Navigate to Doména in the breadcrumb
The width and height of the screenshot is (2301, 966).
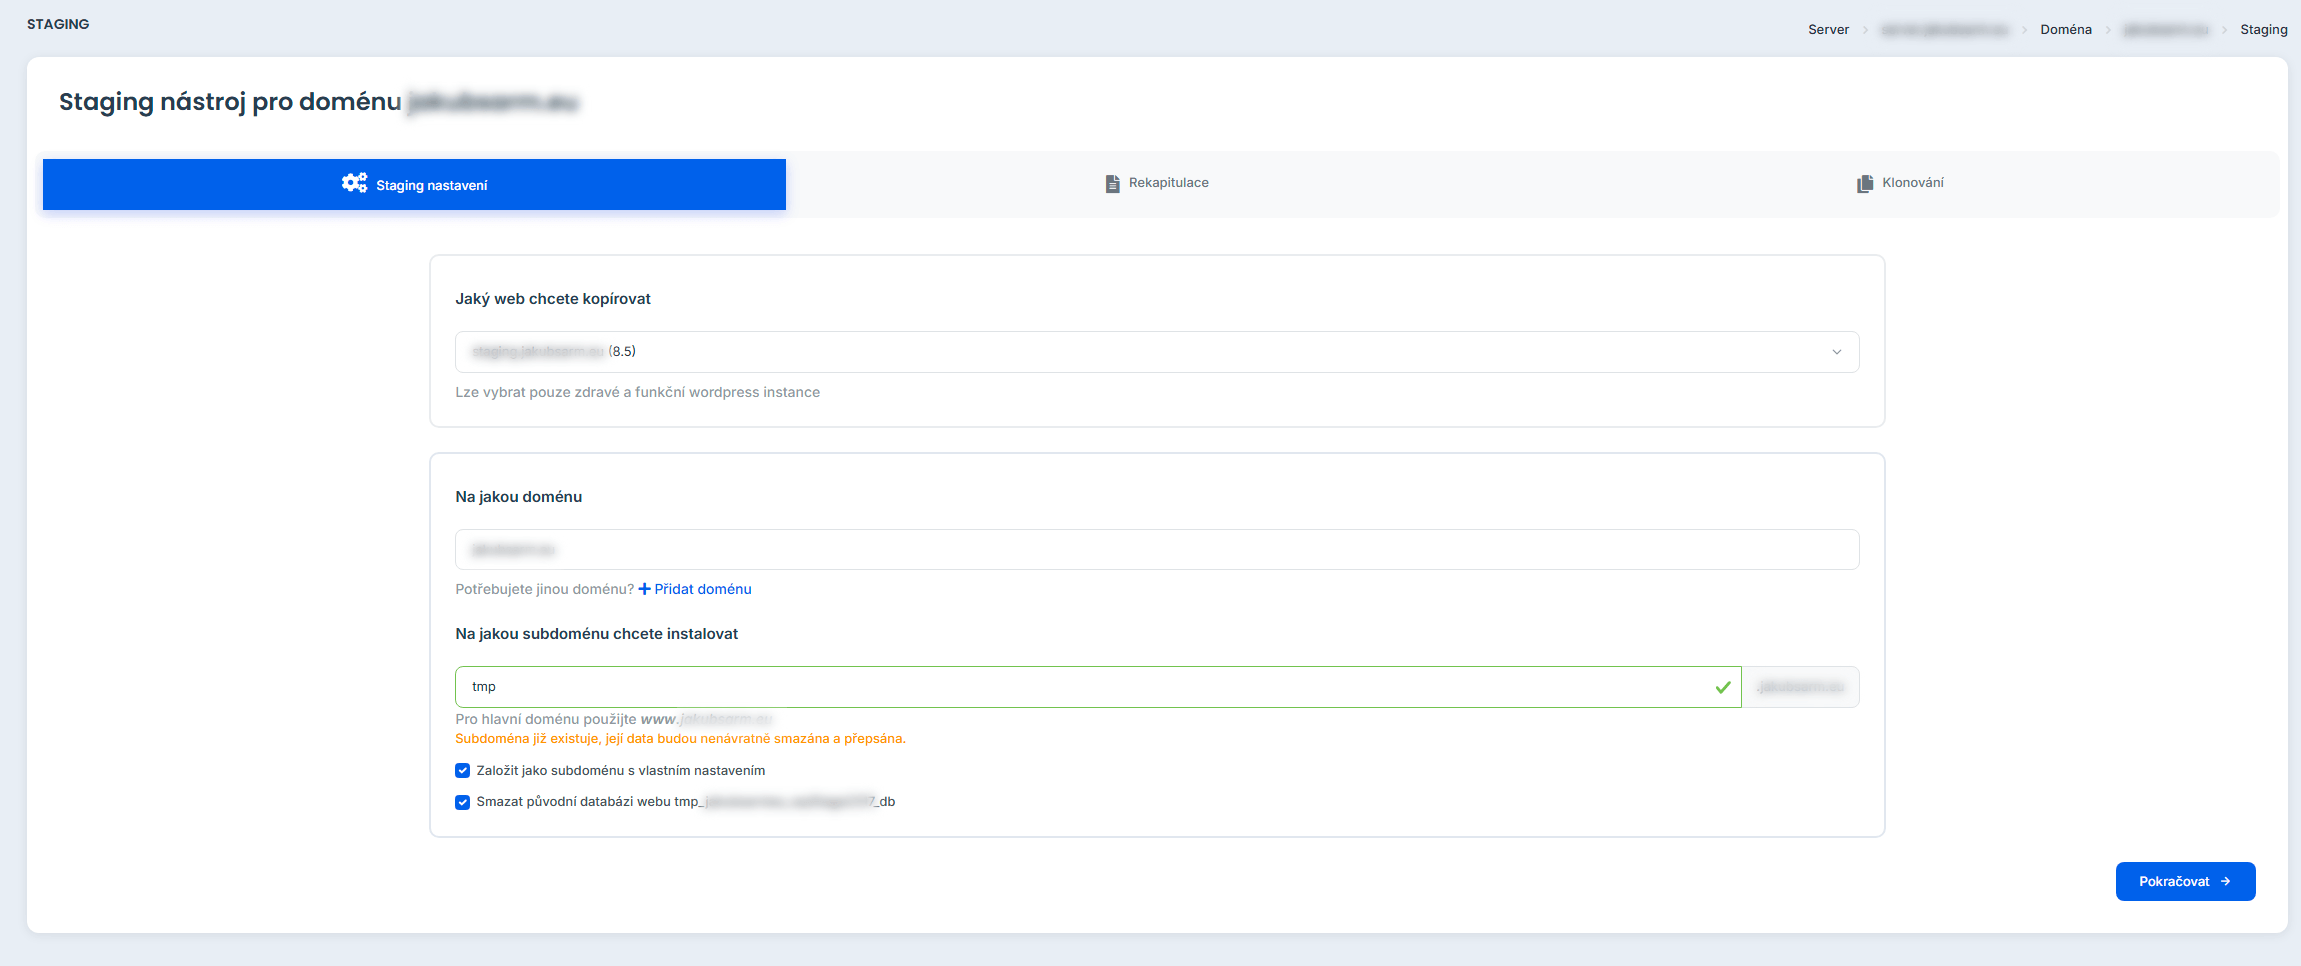2065,30
